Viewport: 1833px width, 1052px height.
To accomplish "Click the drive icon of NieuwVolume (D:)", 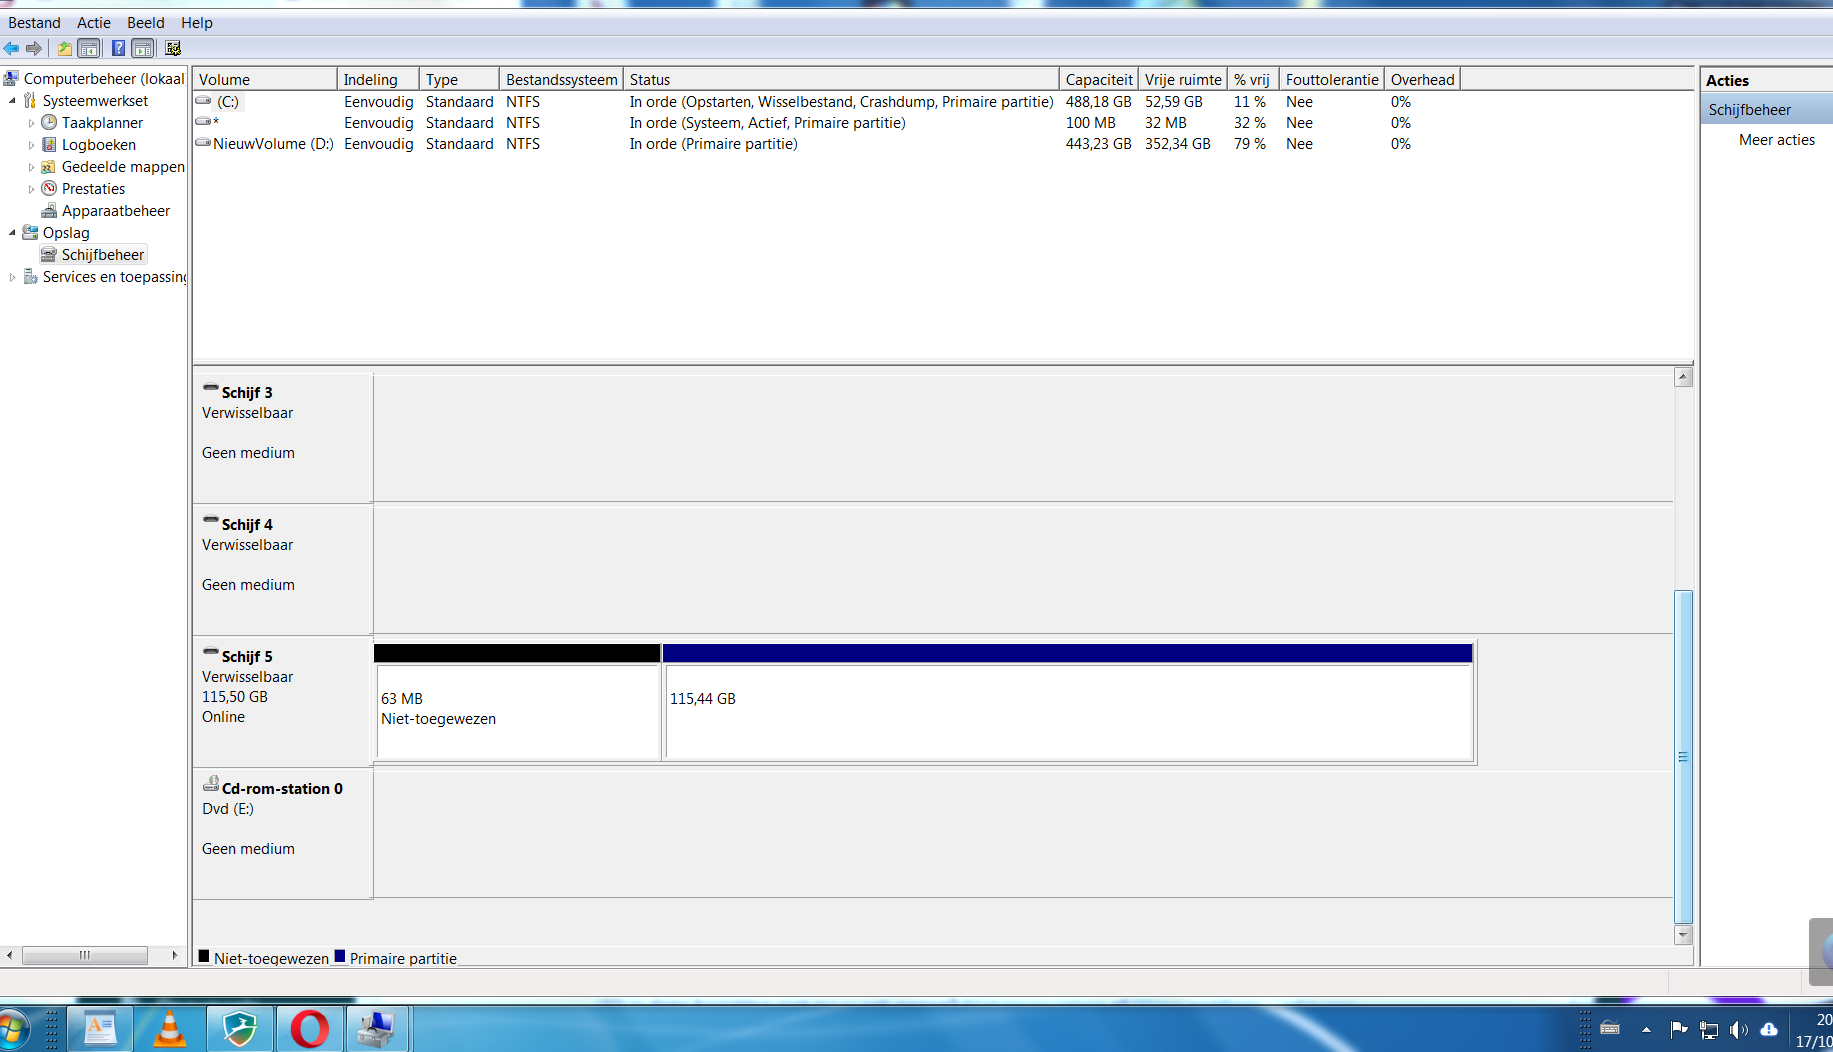I will pyautogui.click(x=204, y=143).
